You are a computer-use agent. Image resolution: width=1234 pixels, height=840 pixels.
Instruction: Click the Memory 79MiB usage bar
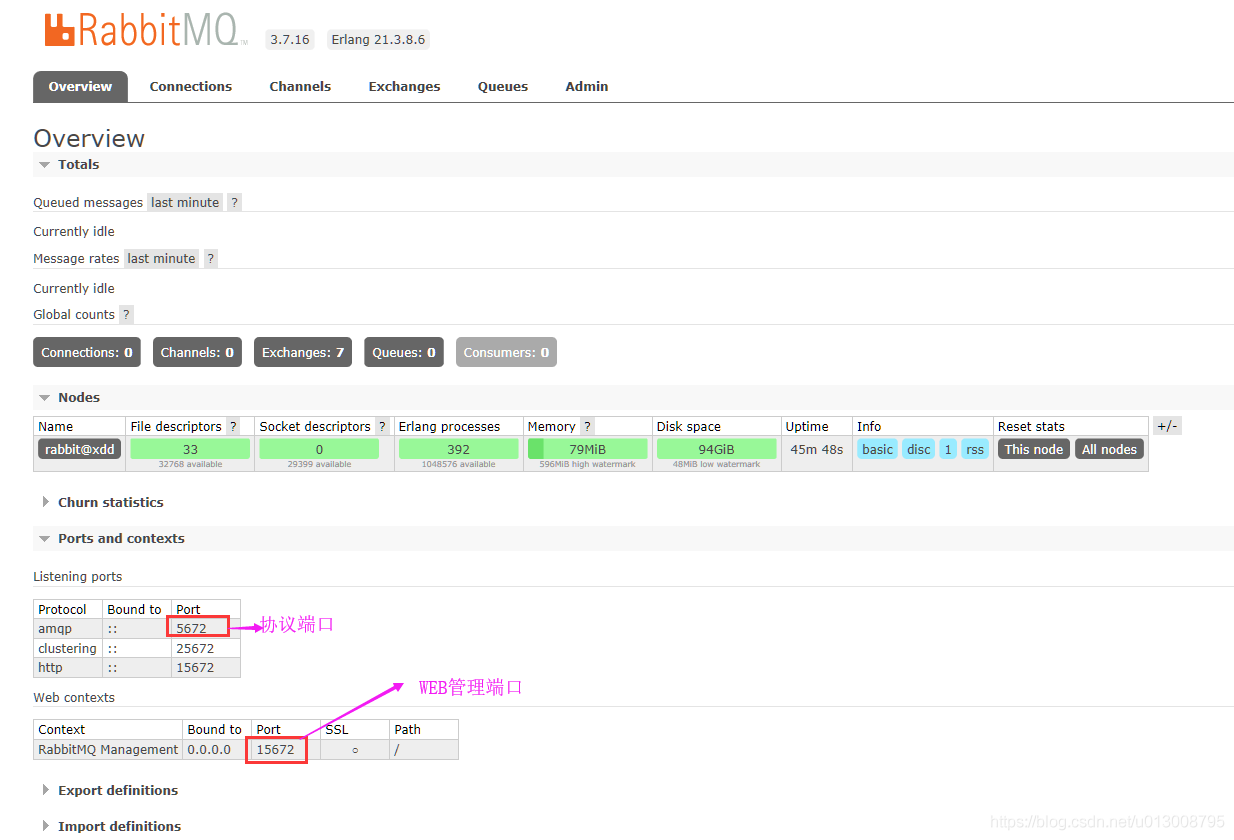tap(587, 449)
